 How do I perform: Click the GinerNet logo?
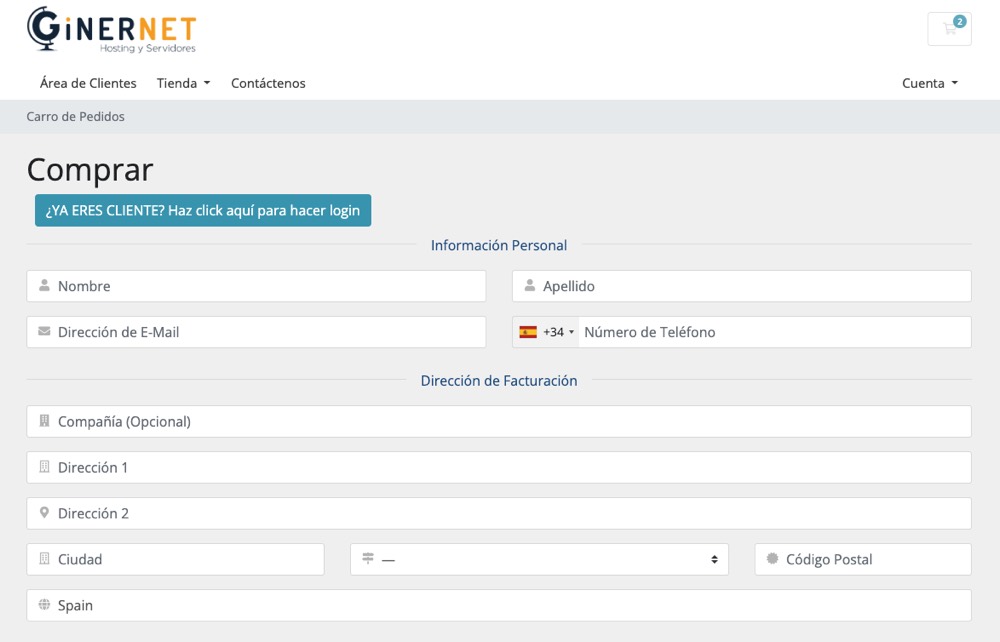(x=111, y=30)
